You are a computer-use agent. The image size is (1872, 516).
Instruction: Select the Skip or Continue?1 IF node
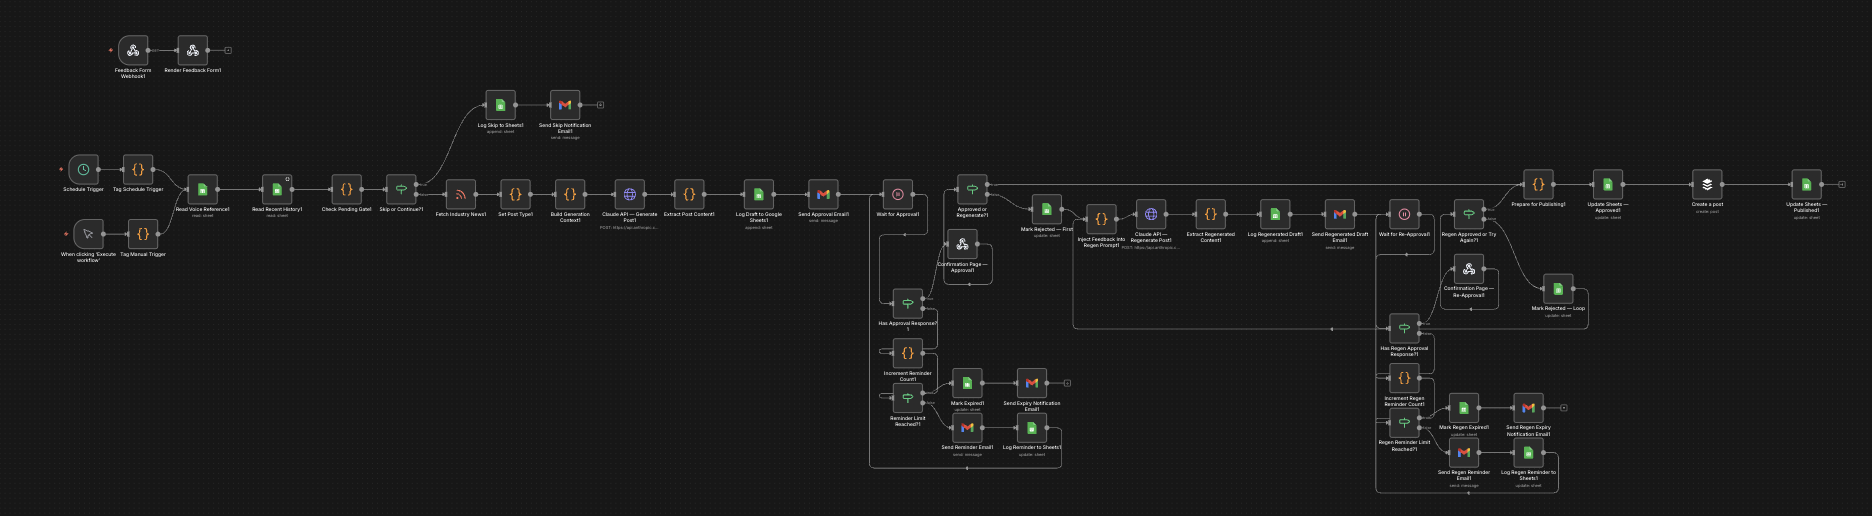click(401, 189)
